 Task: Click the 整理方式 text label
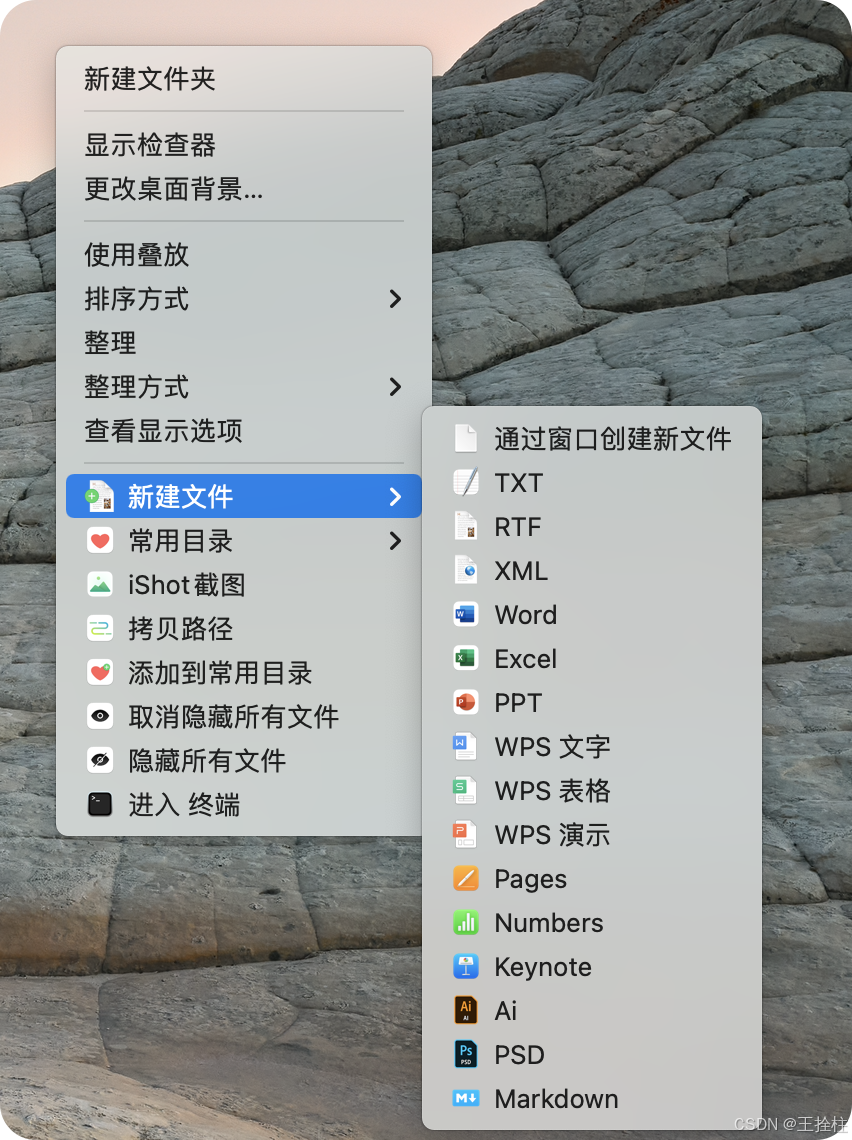pos(137,386)
